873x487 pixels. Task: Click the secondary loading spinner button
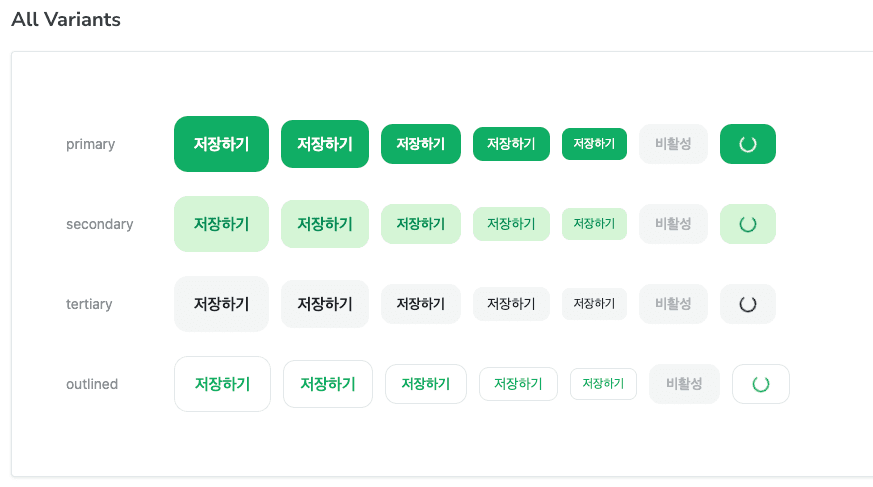748,224
